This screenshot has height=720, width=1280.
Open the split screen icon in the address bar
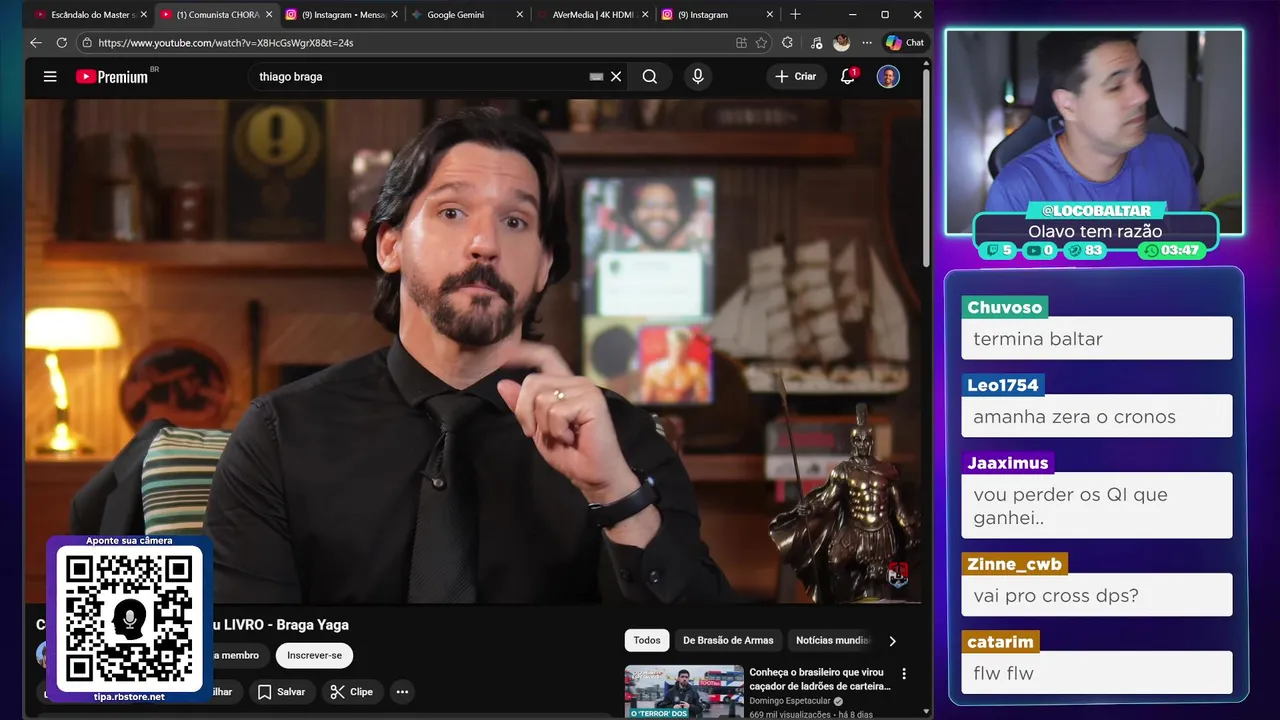click(741, 43)
